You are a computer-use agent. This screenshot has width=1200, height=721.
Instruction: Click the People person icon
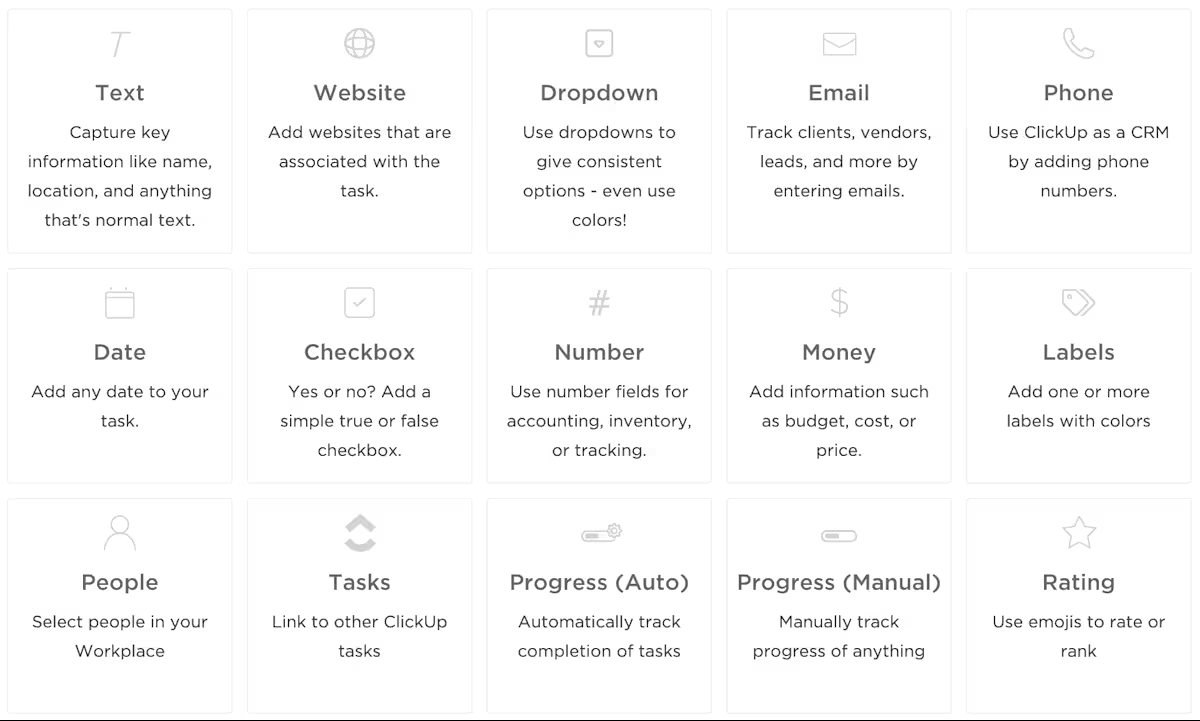pos(119,531)
